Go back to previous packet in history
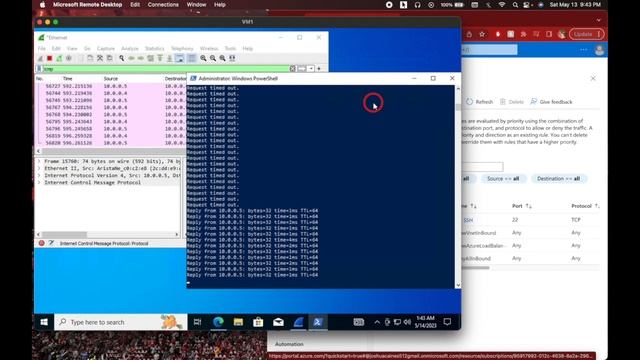This screenshot has height=360, width=640. pyautogui.click(x=131, y=58)
